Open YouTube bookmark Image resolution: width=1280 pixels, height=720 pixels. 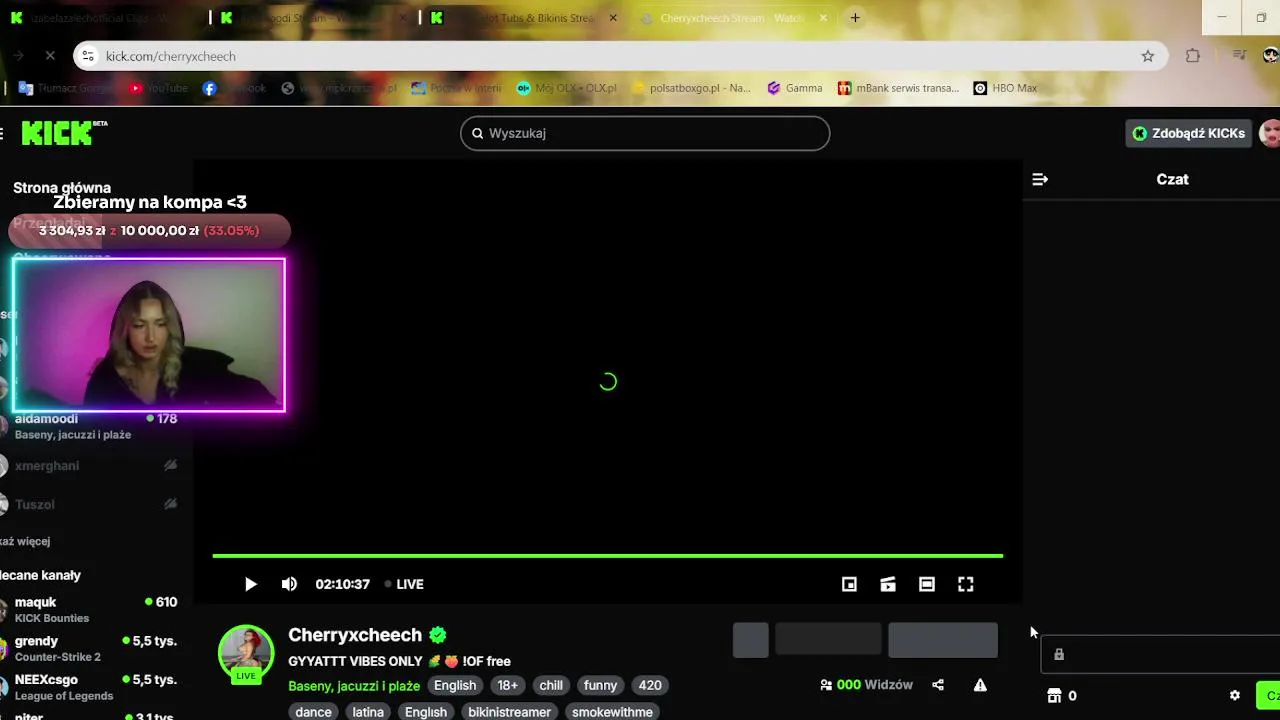point(158,88)
